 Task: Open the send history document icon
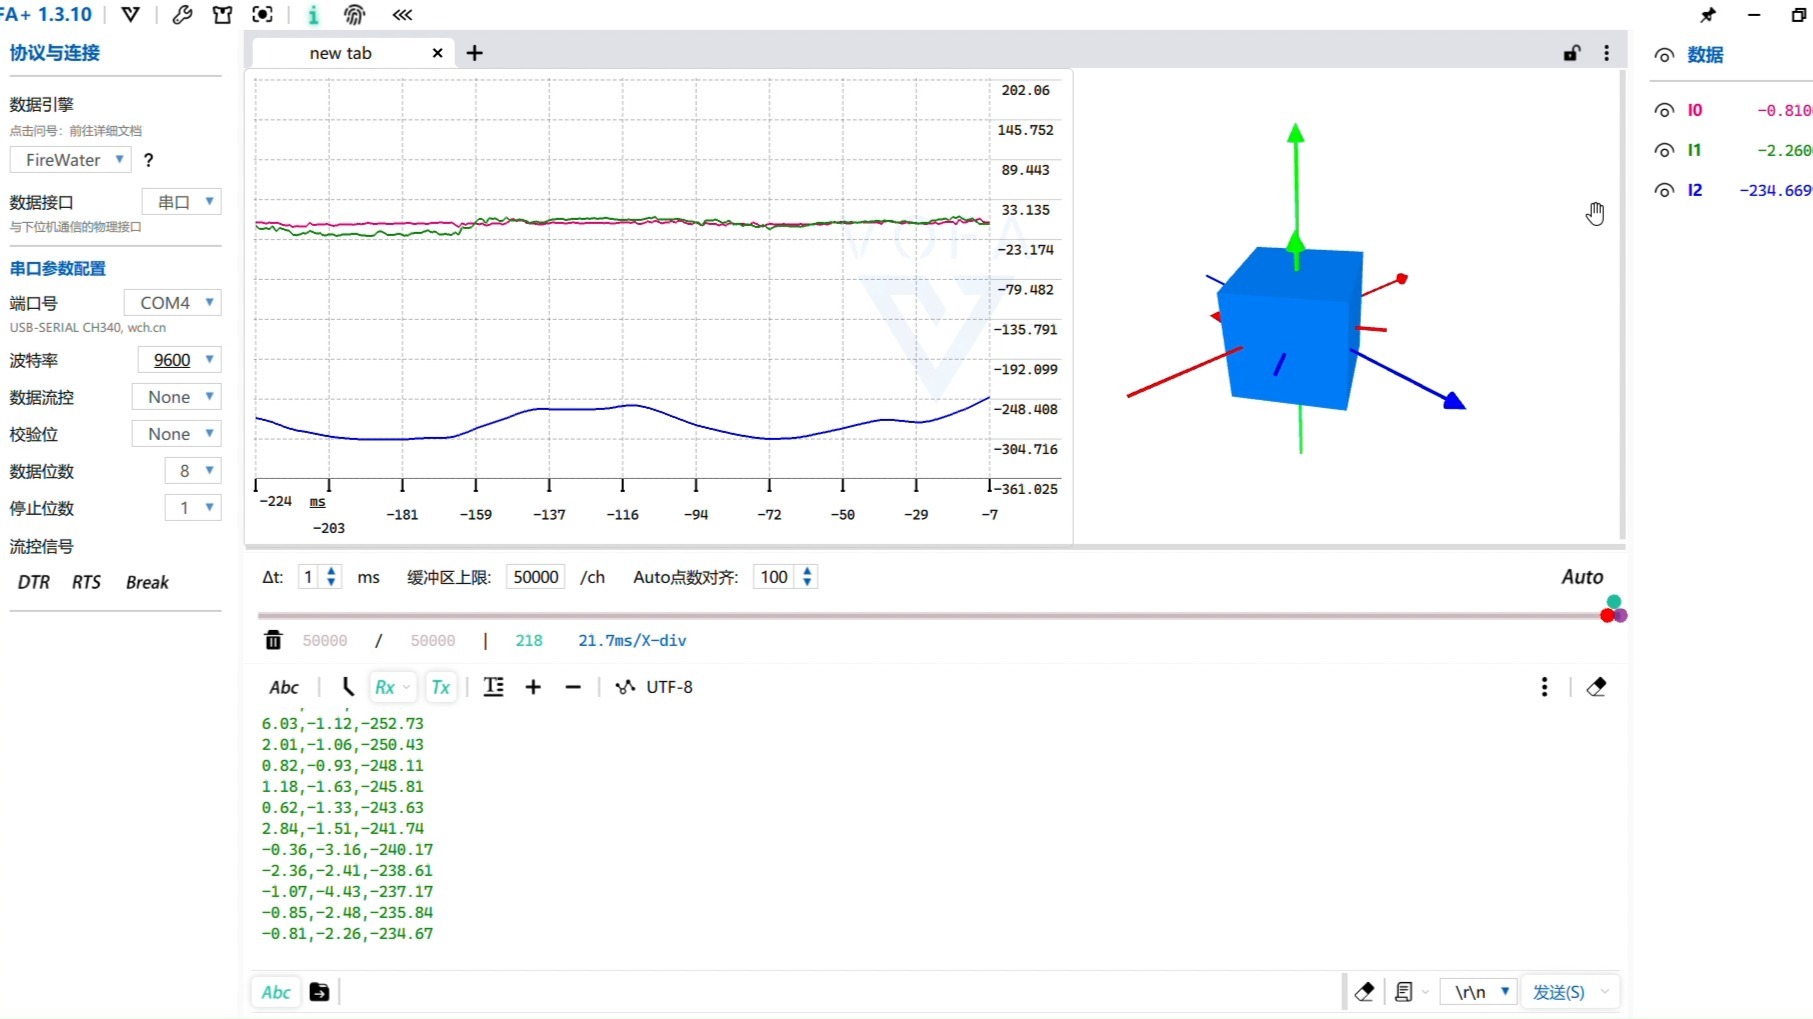(x=1404, y=992)
